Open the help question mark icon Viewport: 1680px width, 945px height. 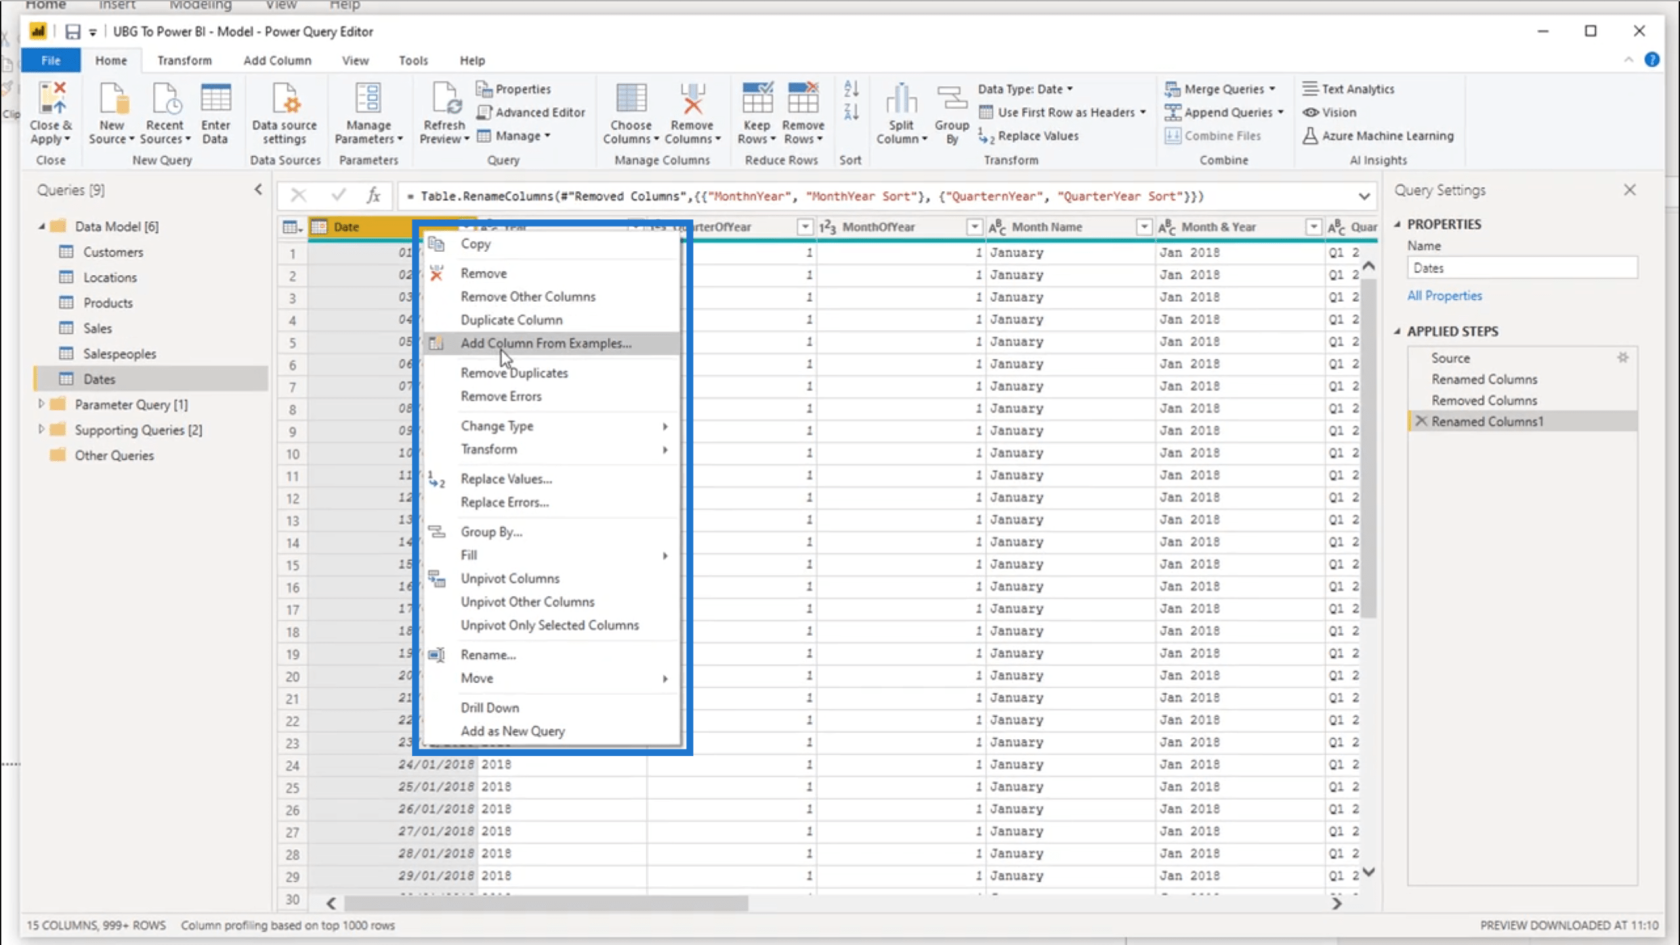(1652, 59)
